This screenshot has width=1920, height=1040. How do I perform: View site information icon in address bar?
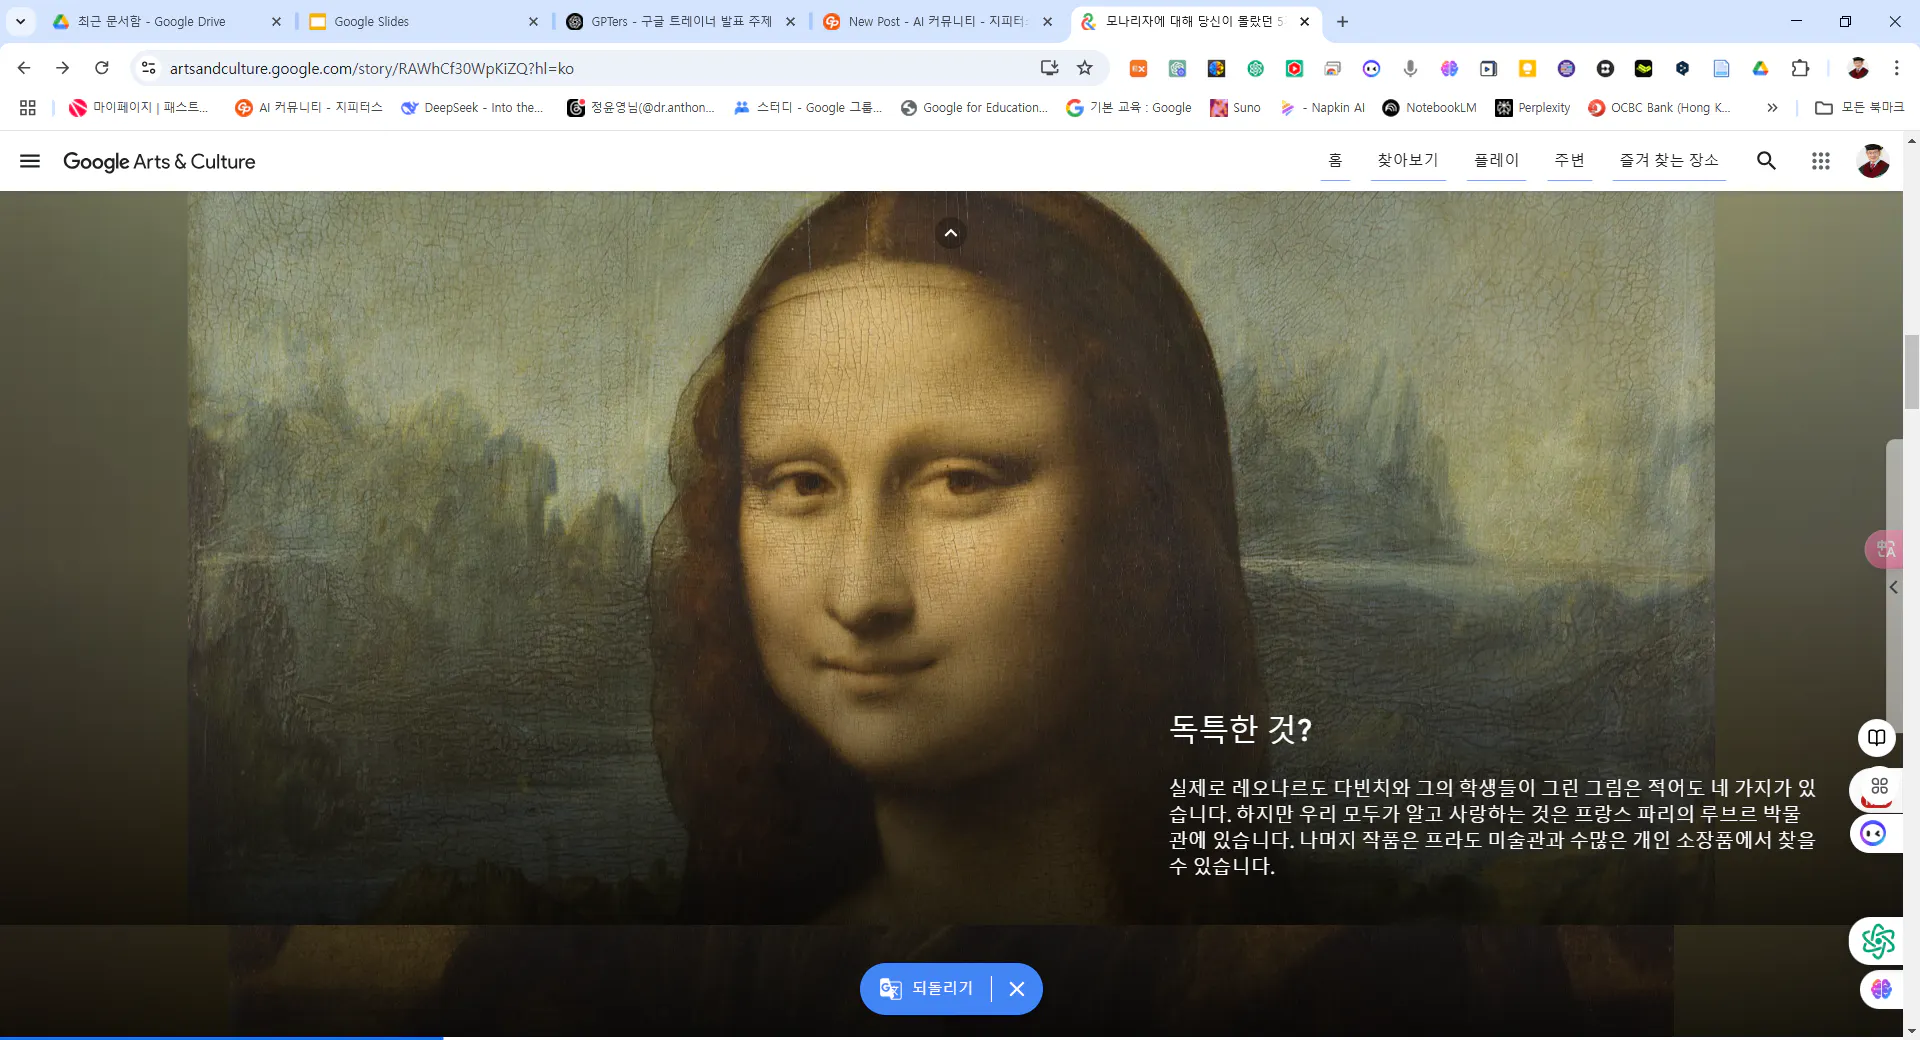(x=148, y=68)
